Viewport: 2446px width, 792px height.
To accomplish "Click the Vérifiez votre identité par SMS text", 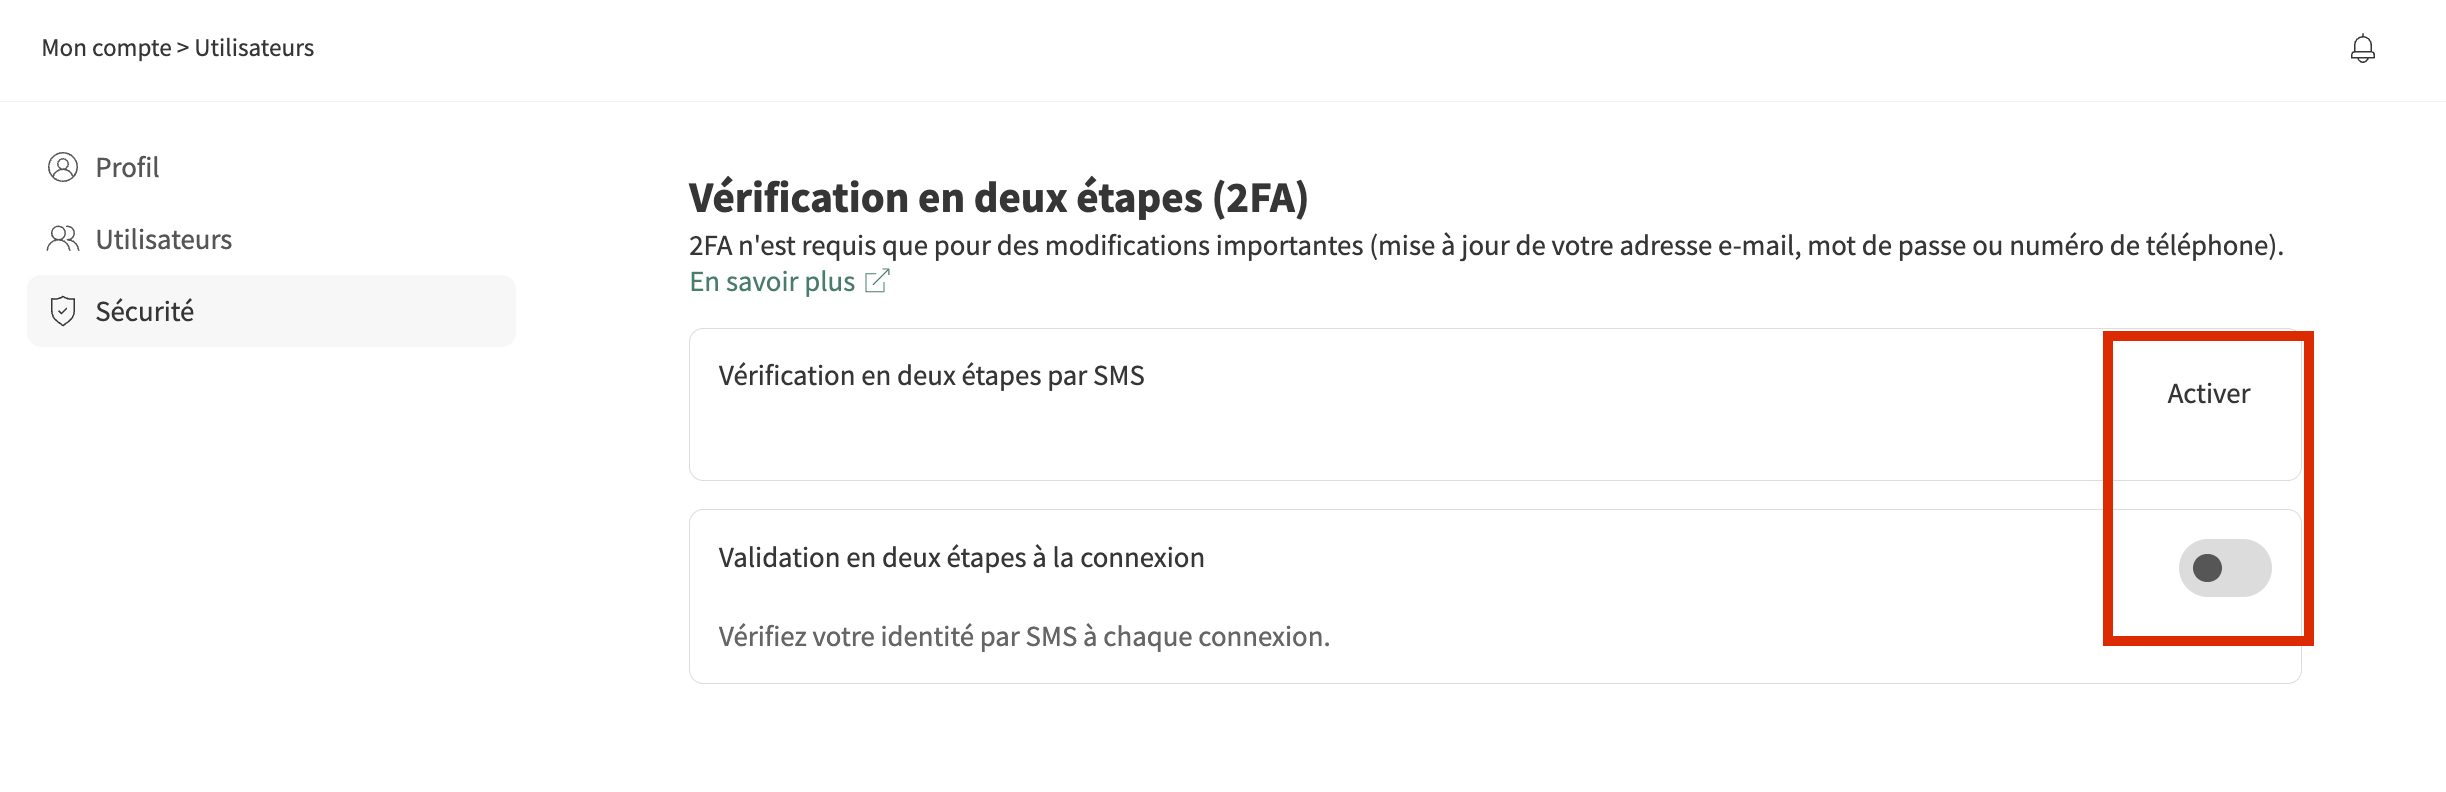I will click(1024, 637).
